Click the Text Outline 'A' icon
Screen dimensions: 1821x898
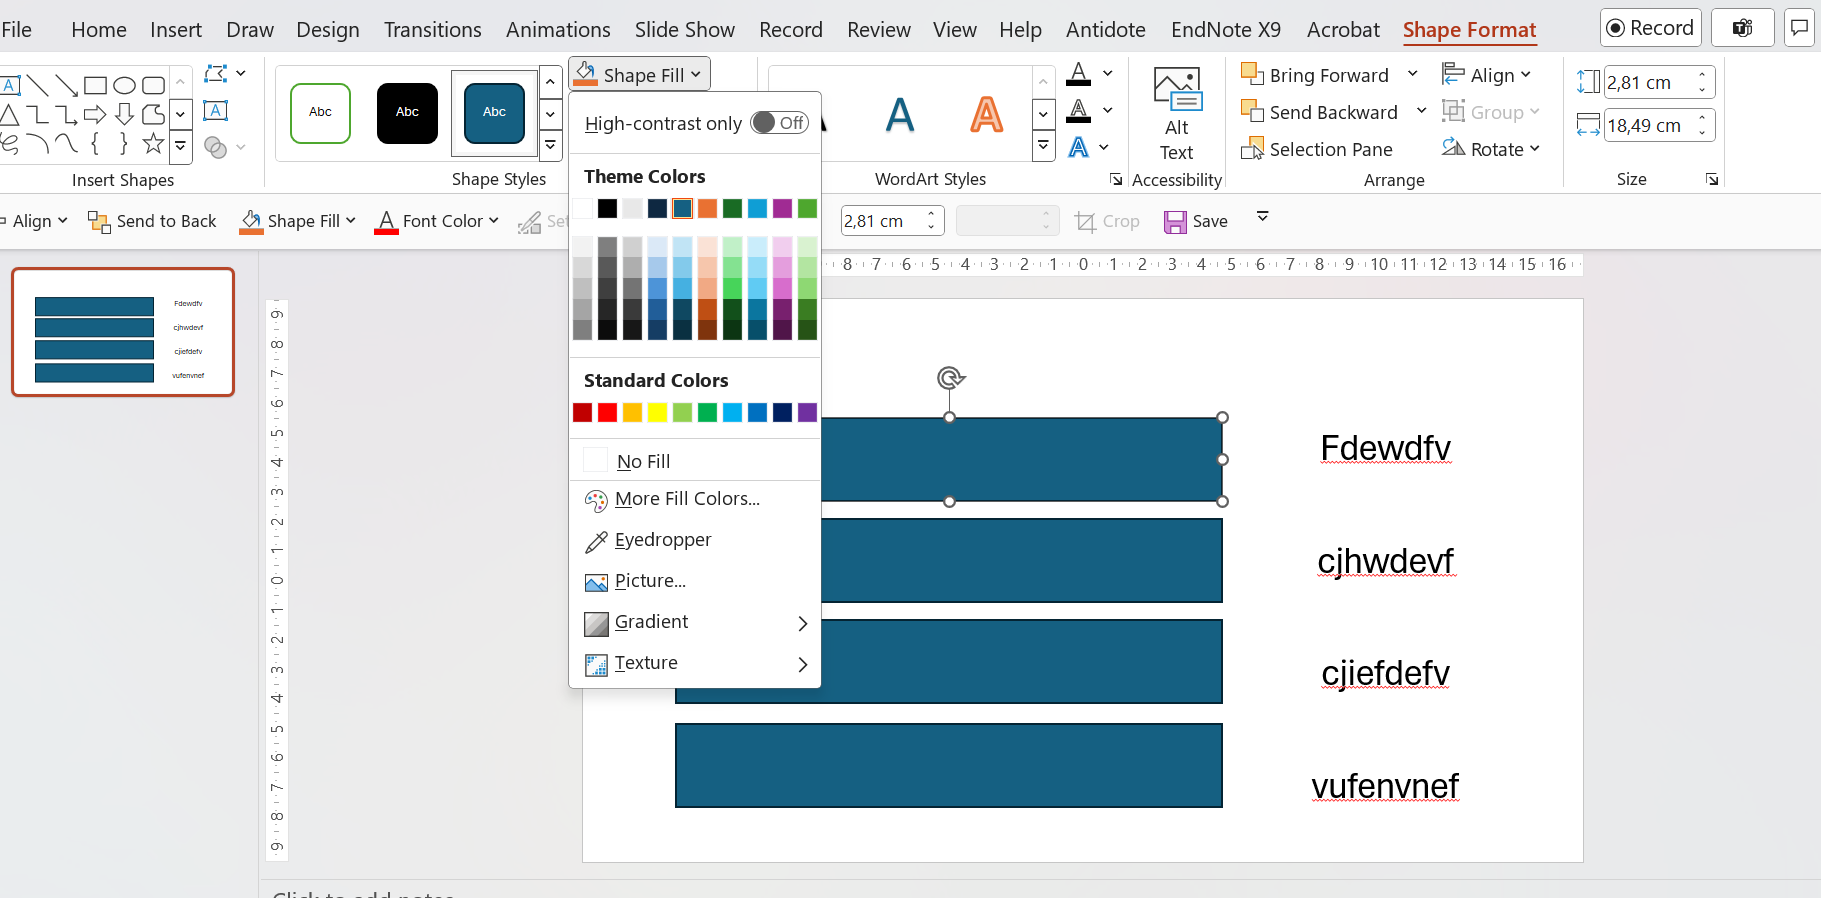(1079, 111)
